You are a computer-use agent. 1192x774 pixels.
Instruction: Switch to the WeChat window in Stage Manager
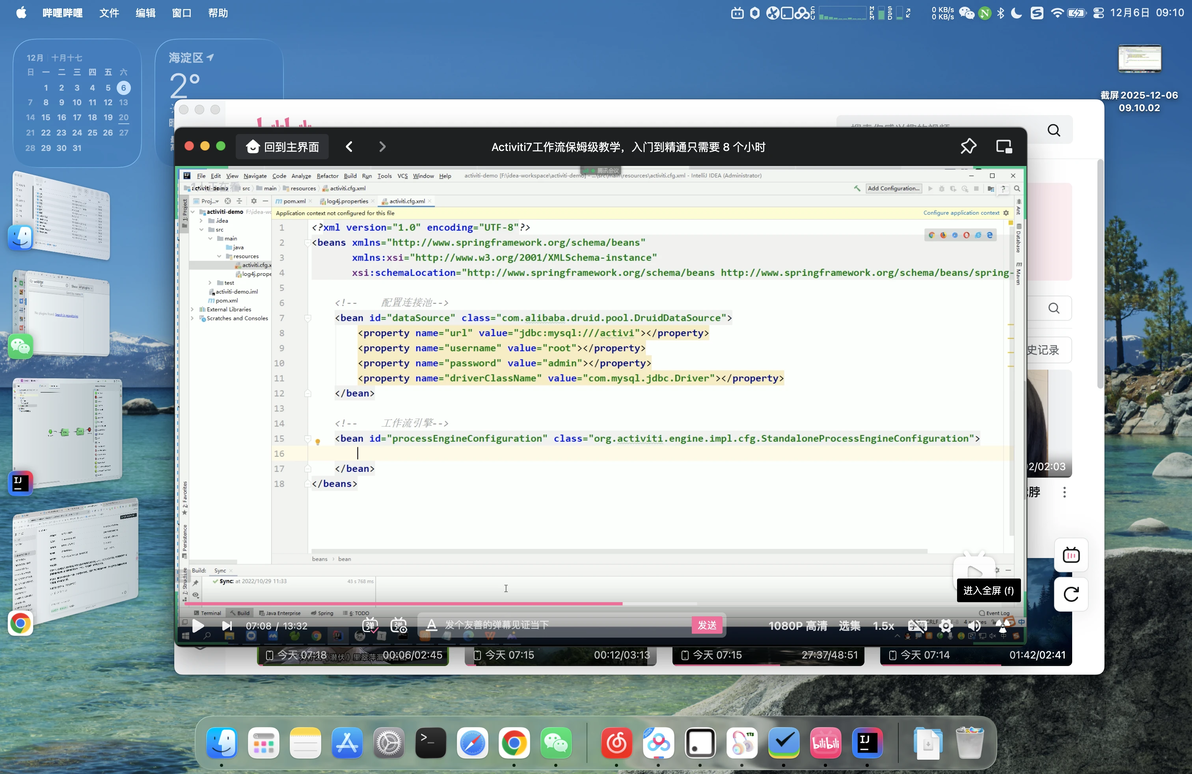tap(61, 313)
